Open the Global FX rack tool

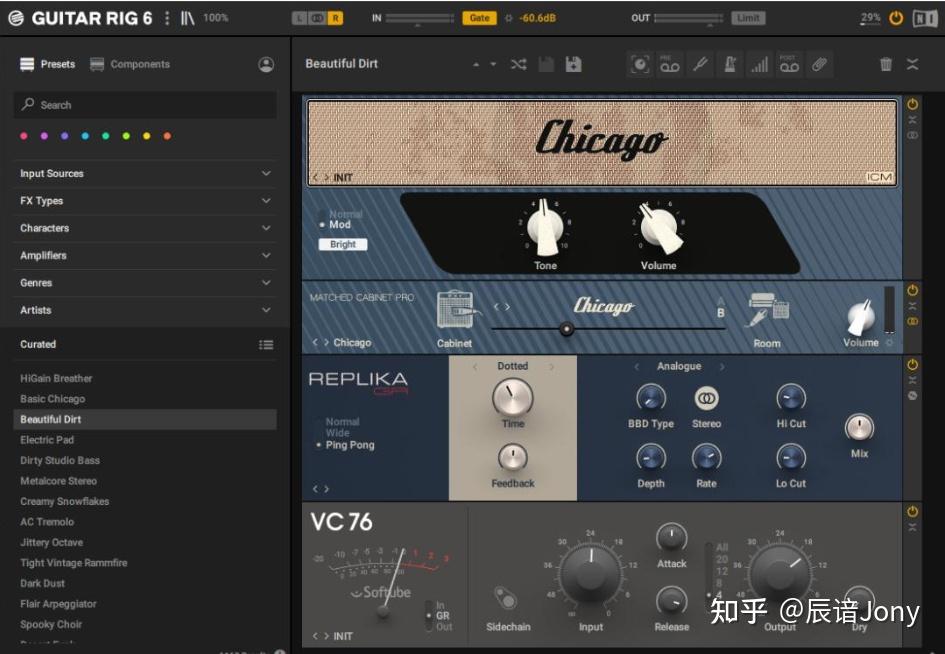(639, 64)
